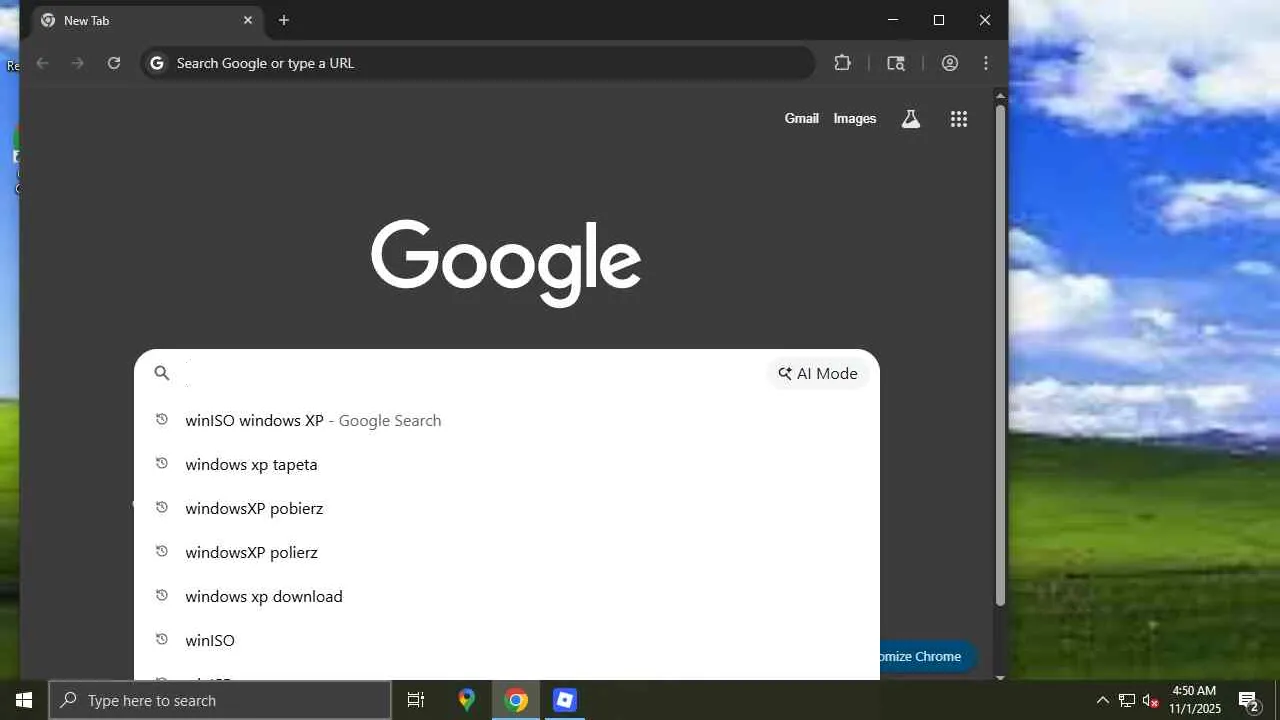Click the Google logo
This screenshot has width=1280, height=720.
pyautogui.click(x=506, y=263)
